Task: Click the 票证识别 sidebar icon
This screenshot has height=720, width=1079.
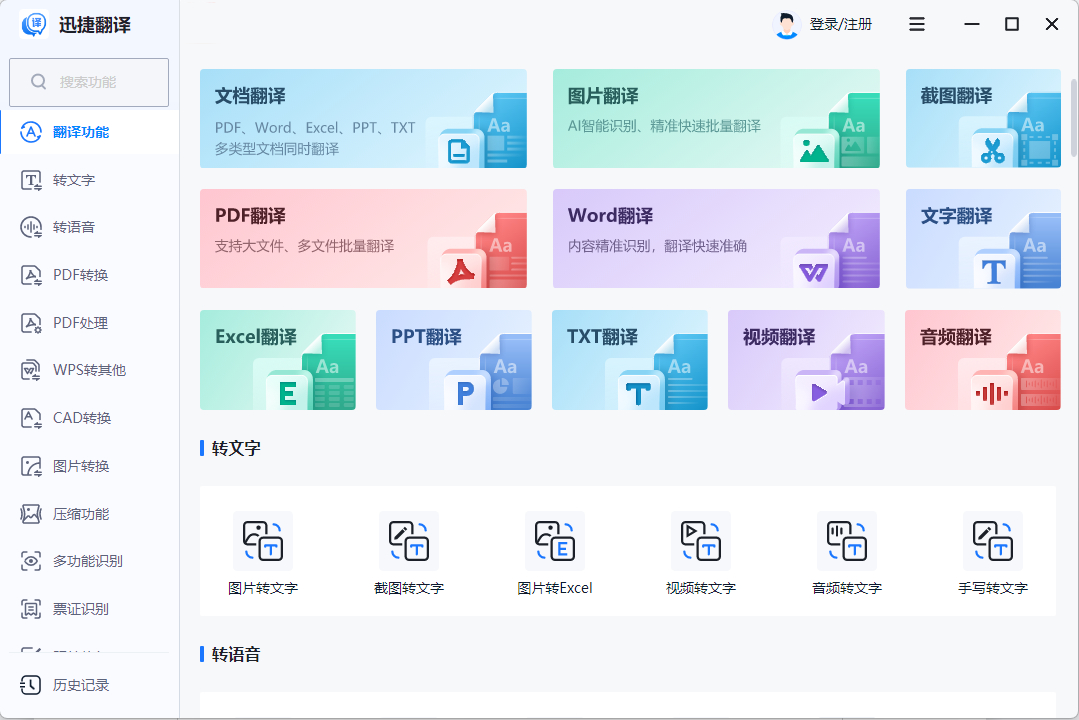Action: (x=31, y=609)
